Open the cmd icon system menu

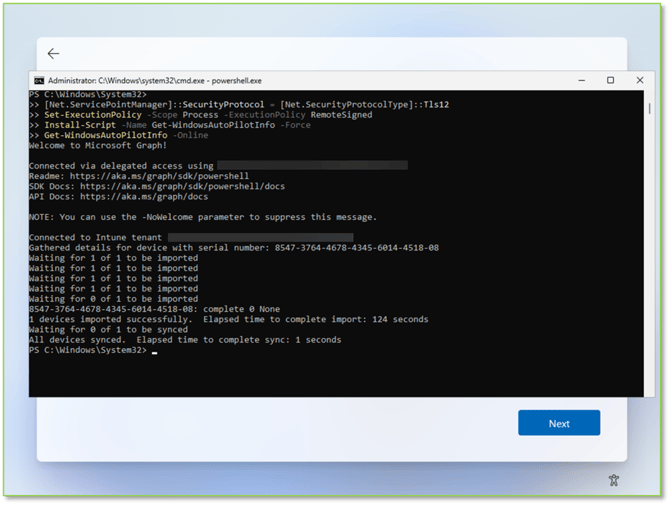pos(39,80)
